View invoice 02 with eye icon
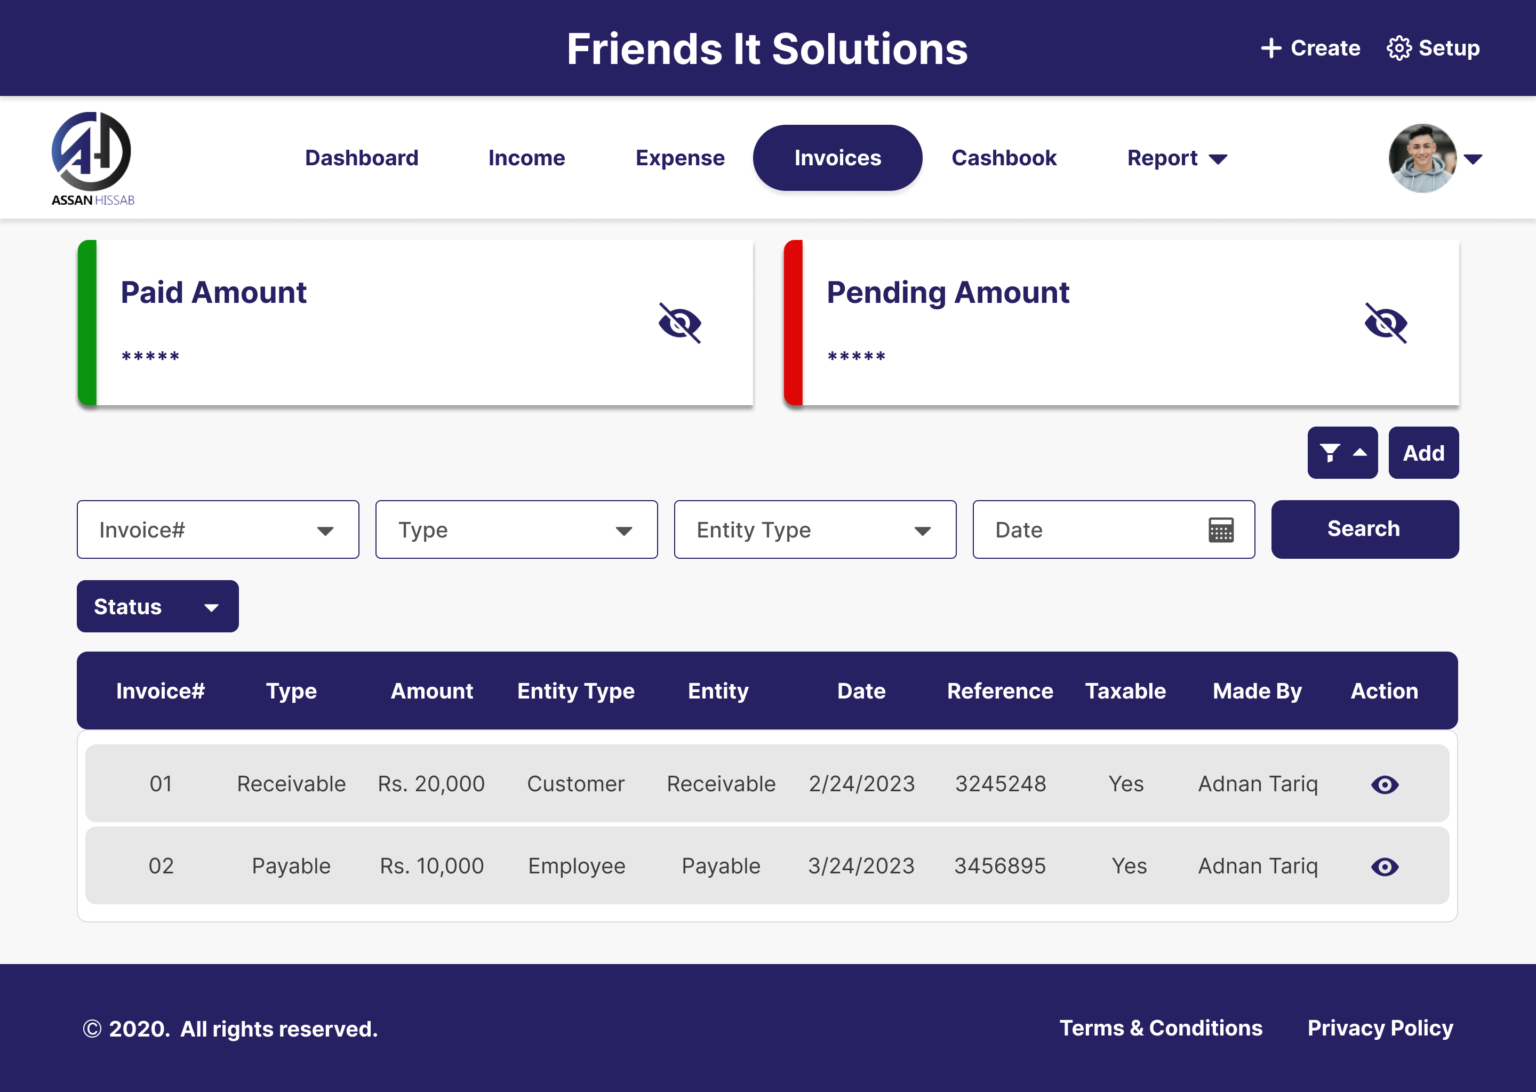Screen dimensions: 1536x1092 click(1384, 867)
